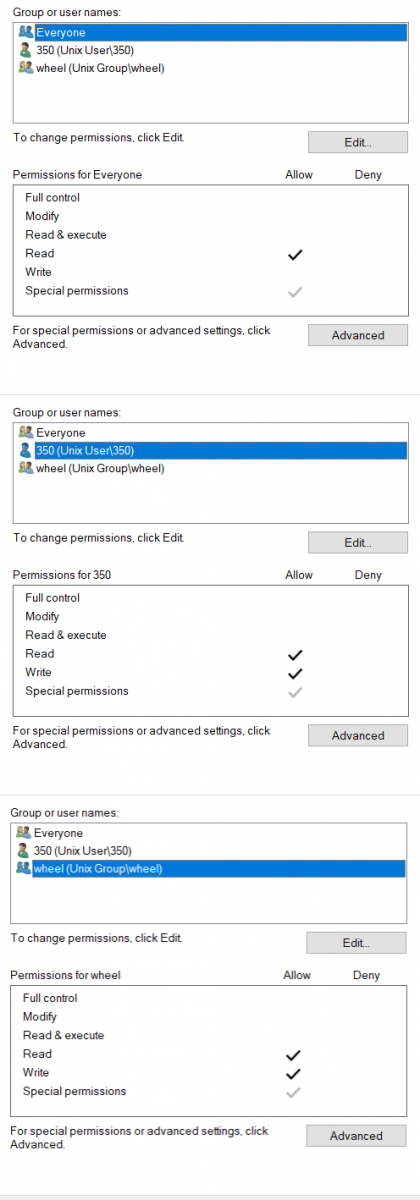Click the Everyone group icon above Permissions for wheel
The height and width of the screenshot is (1200, 420).
coord(24,833)
